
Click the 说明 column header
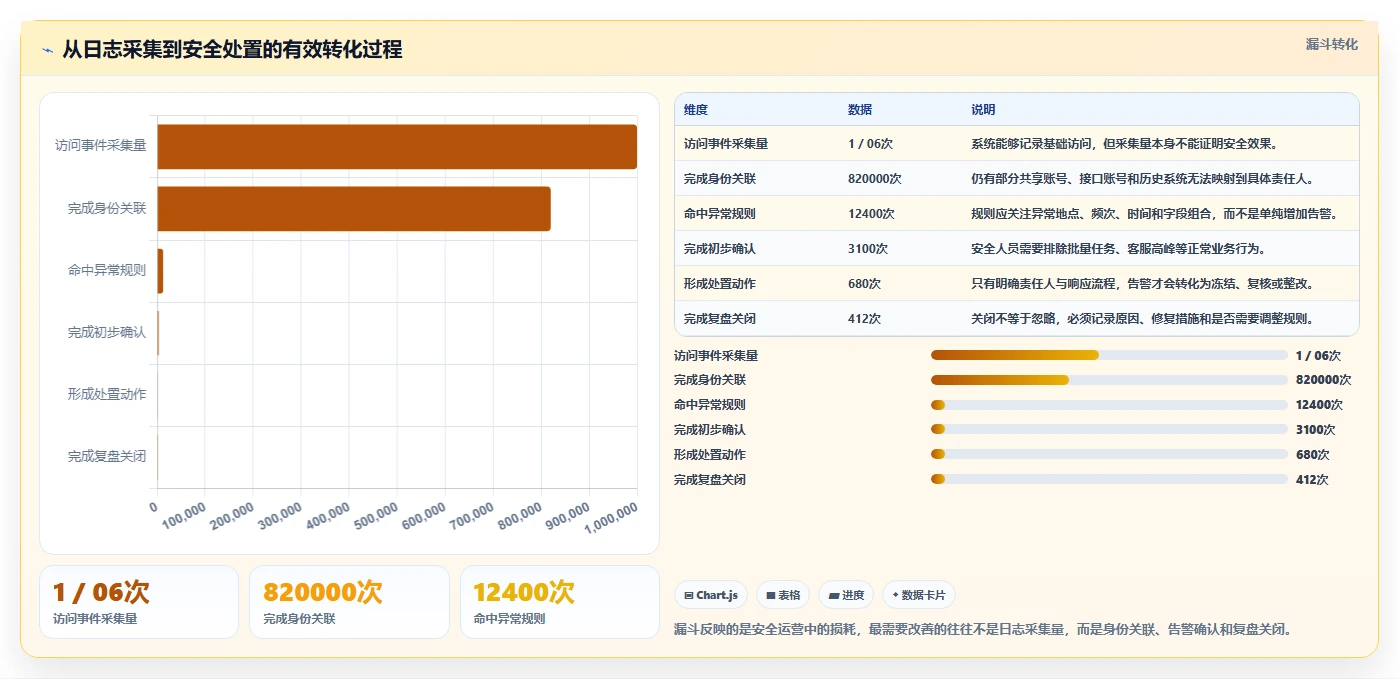coord(983,110)
